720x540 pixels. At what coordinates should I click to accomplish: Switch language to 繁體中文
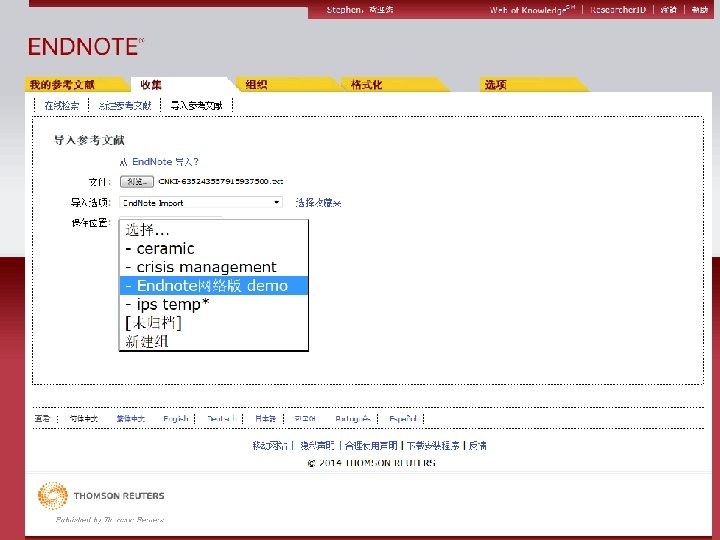pos(130,419)
